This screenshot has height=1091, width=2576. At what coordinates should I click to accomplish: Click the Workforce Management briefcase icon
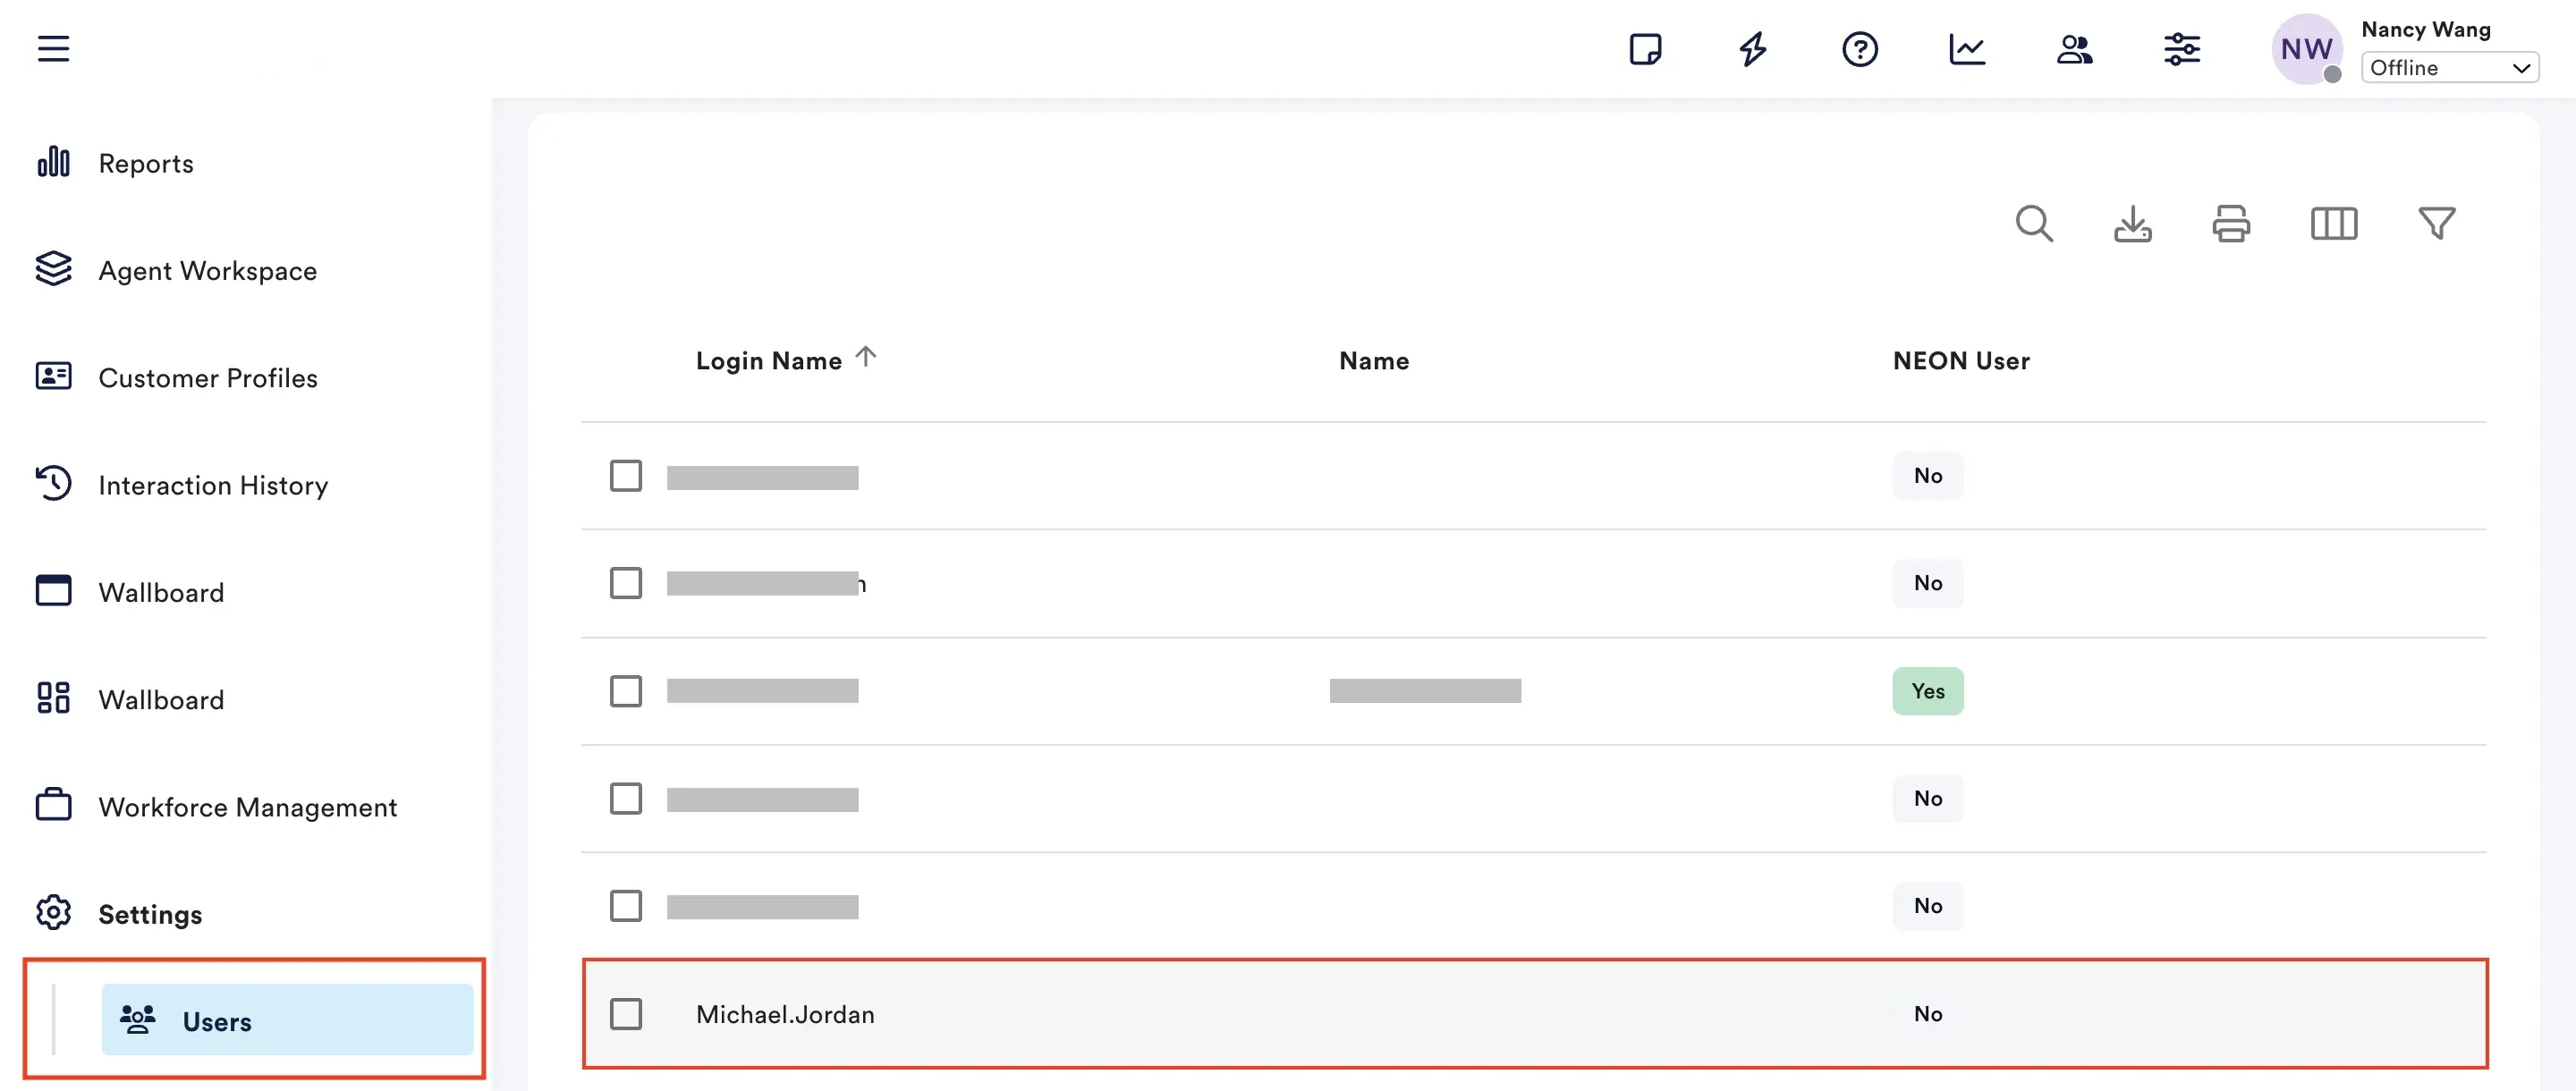pos(53,804)
